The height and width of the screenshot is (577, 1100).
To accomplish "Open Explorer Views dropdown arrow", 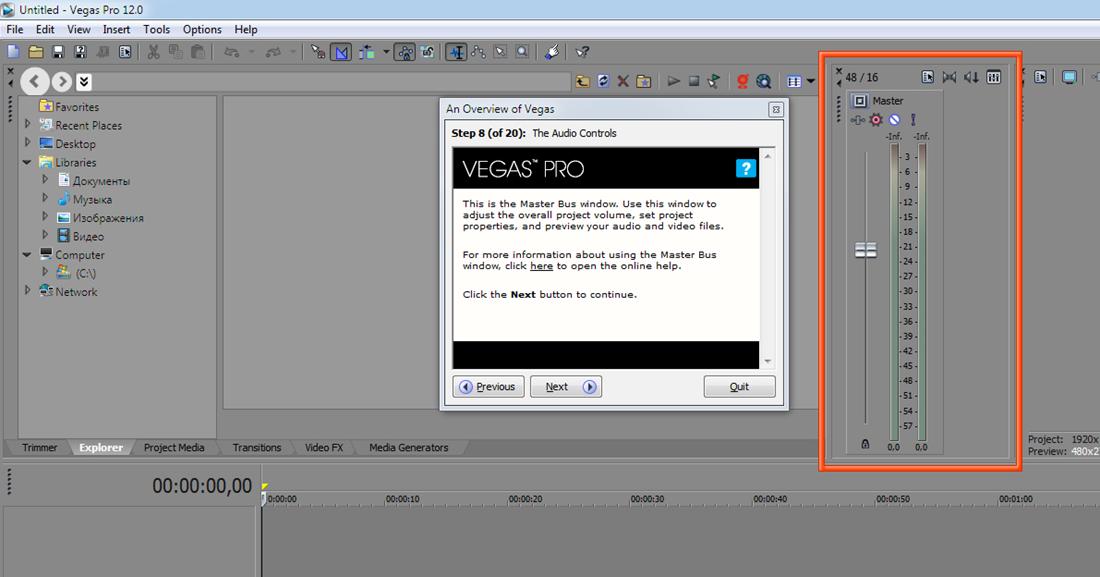I will 811,81.
